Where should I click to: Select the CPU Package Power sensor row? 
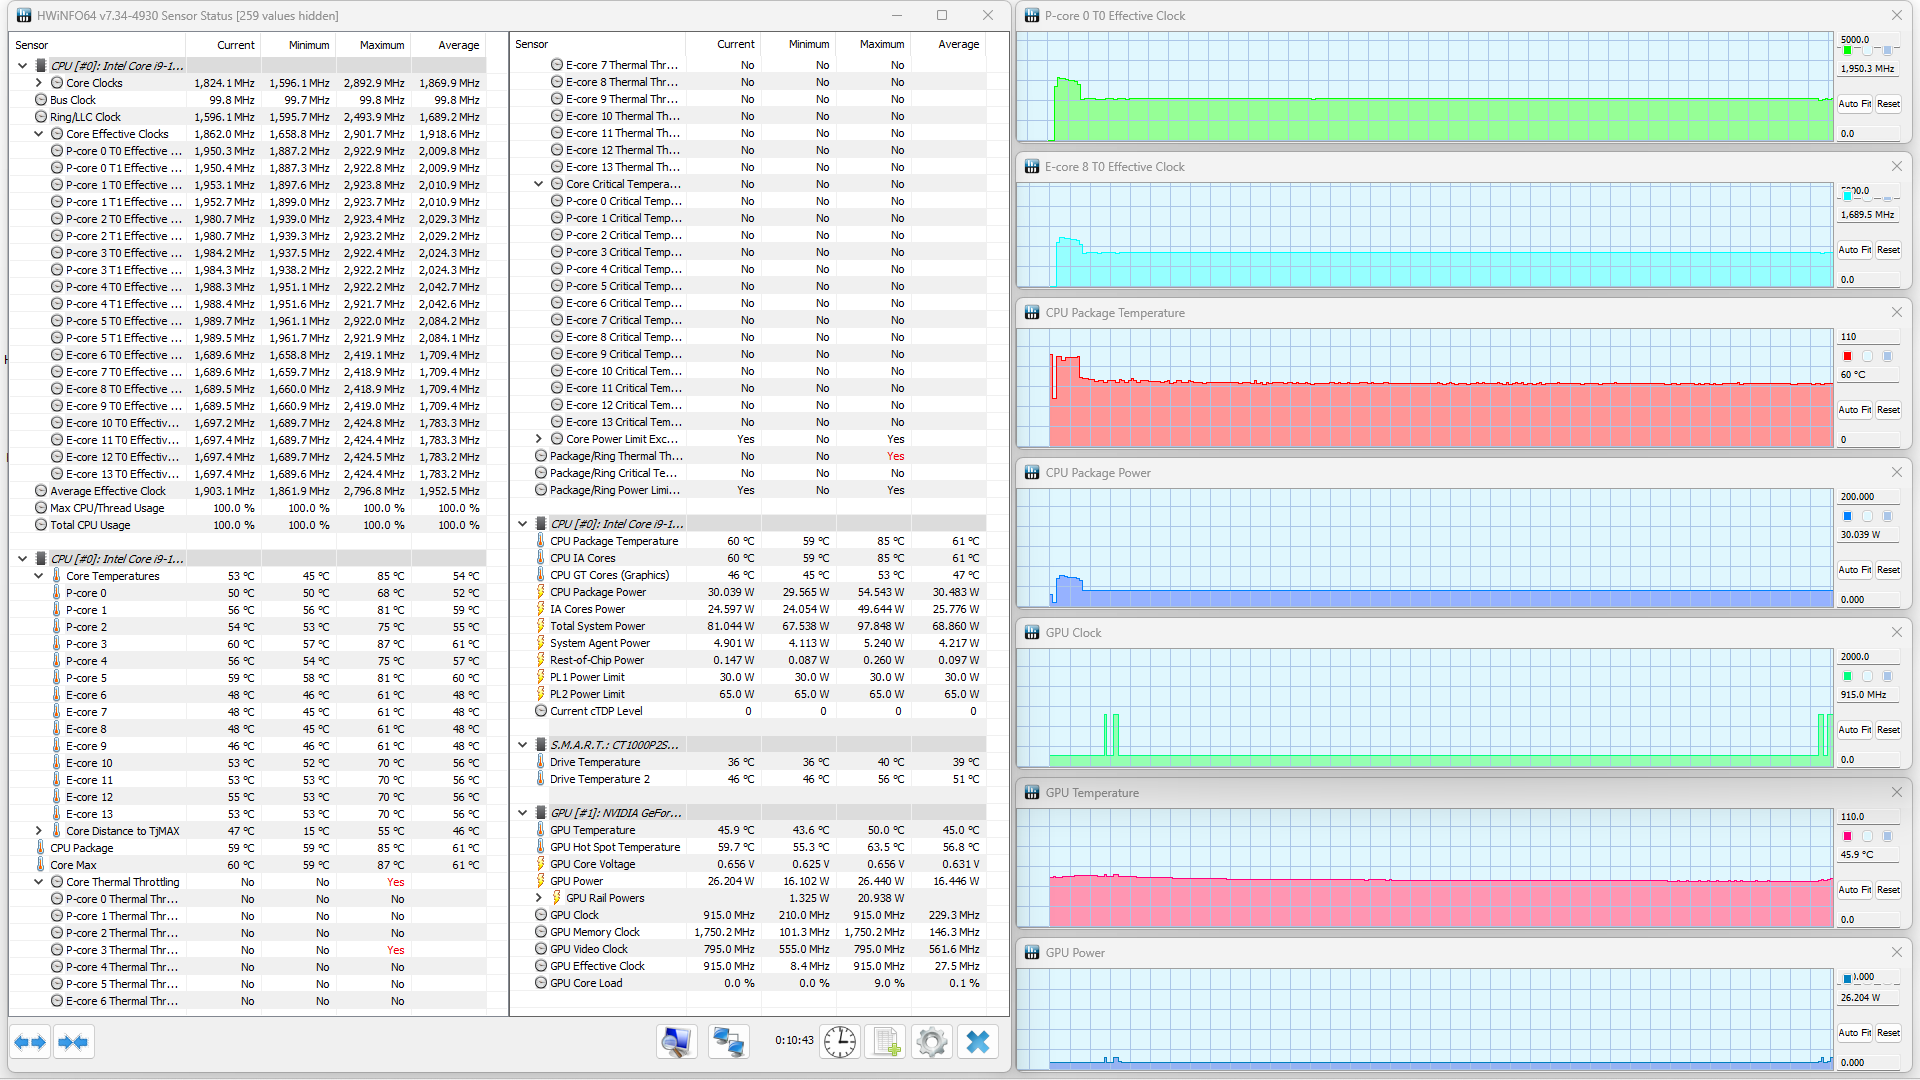pyautogui.click(x=598, y=592)
